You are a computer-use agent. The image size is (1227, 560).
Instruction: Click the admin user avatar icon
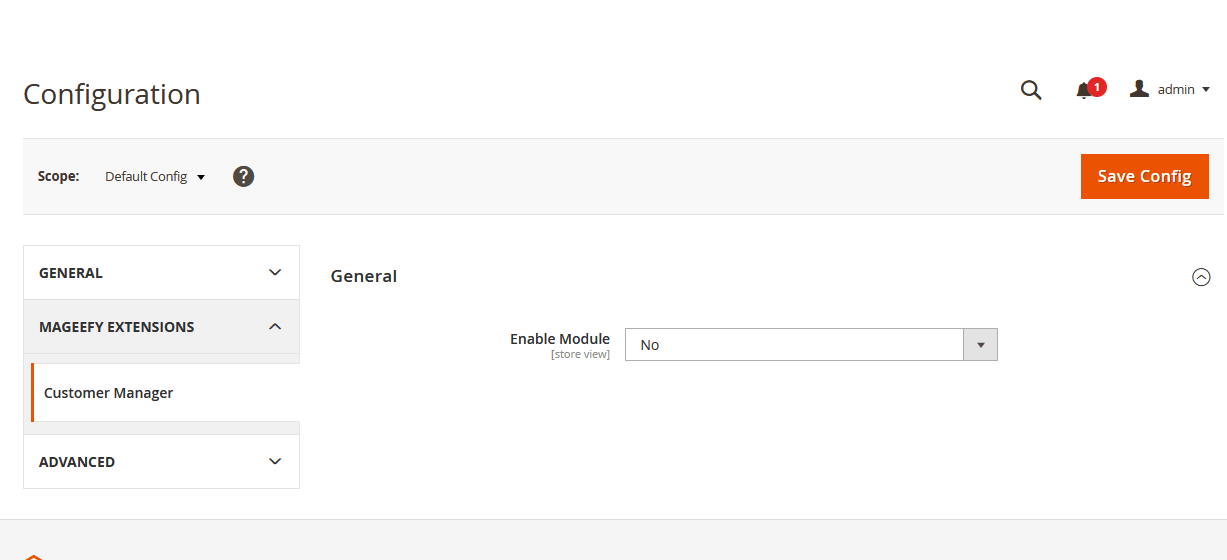click(1139, 89)
